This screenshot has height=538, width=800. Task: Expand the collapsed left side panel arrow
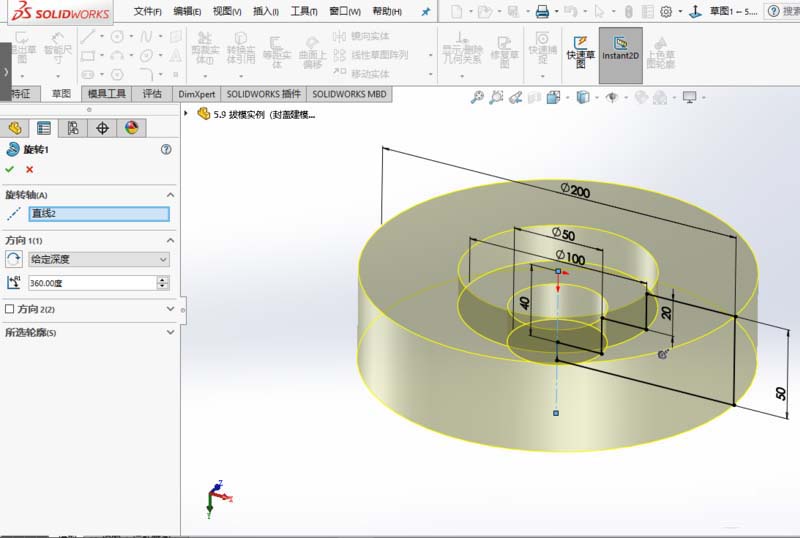[x=5, y=71]
